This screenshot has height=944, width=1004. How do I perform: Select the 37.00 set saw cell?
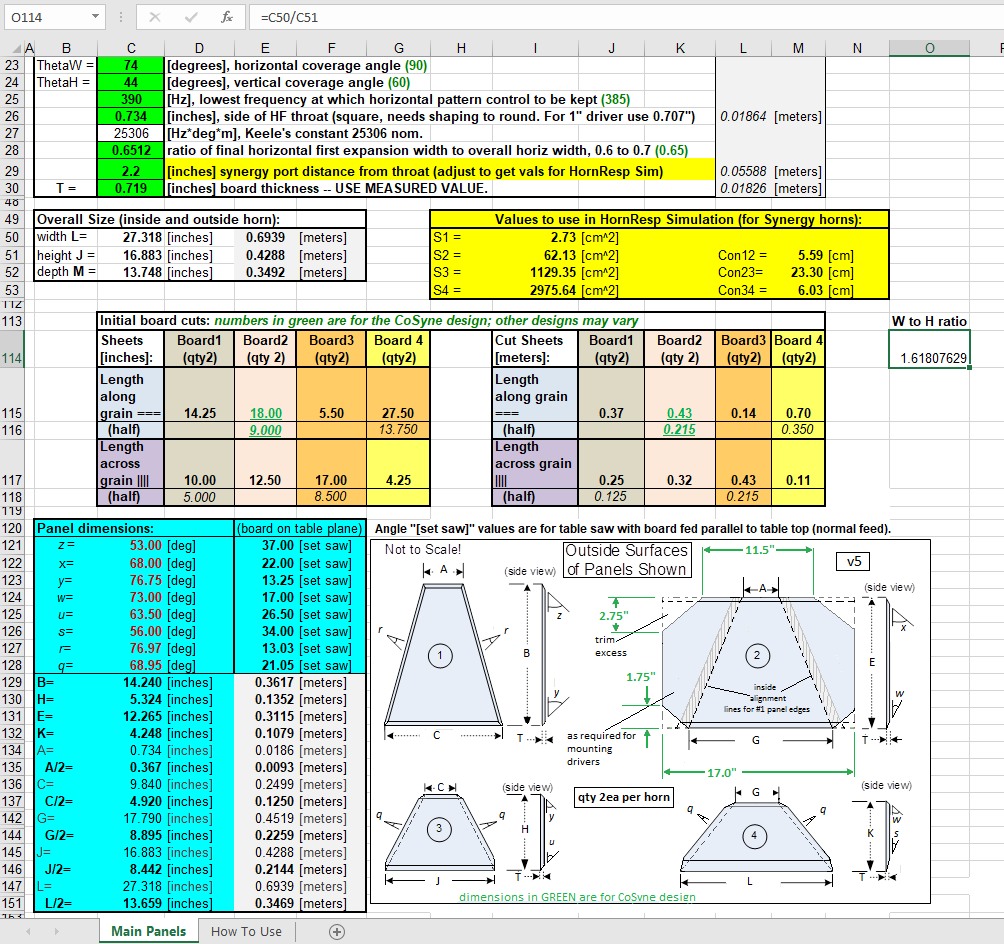265,546
